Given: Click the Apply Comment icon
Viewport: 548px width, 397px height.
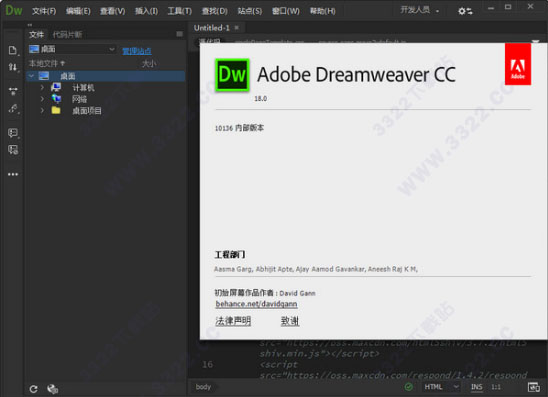Looking at the screenshot, I should point(13,133).
